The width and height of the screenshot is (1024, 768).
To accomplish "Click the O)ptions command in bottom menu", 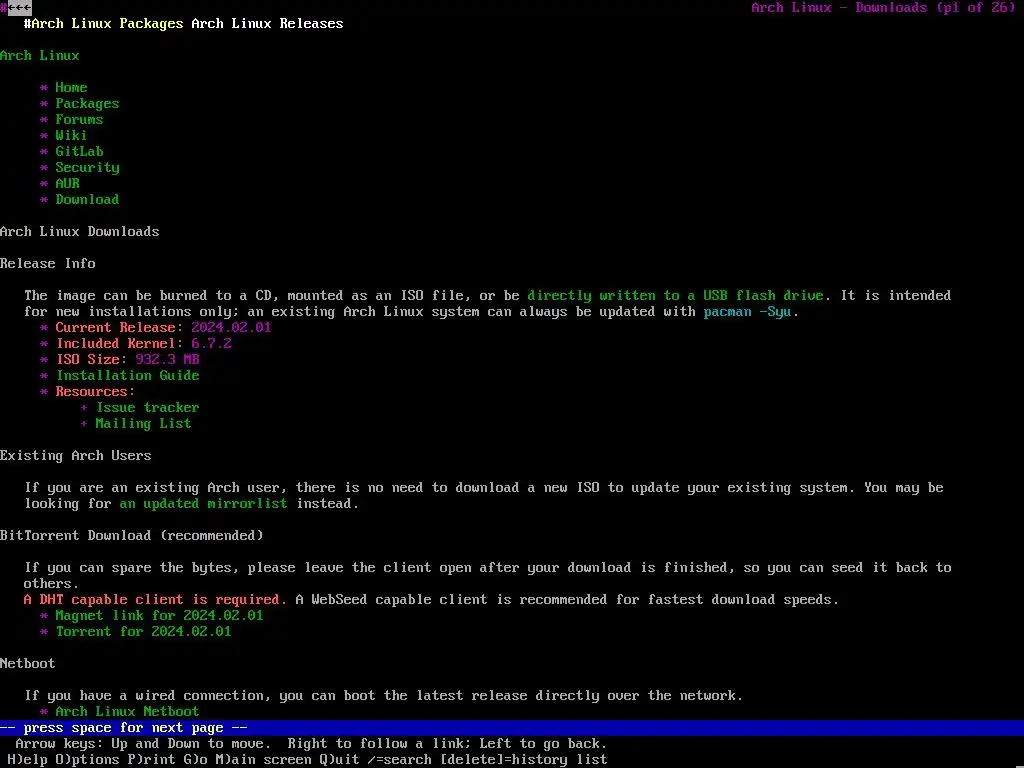I will pos(88,760).
